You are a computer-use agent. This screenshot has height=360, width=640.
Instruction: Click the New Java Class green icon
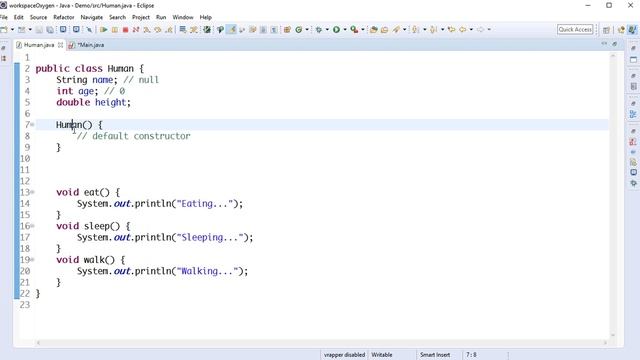[299, 29]
